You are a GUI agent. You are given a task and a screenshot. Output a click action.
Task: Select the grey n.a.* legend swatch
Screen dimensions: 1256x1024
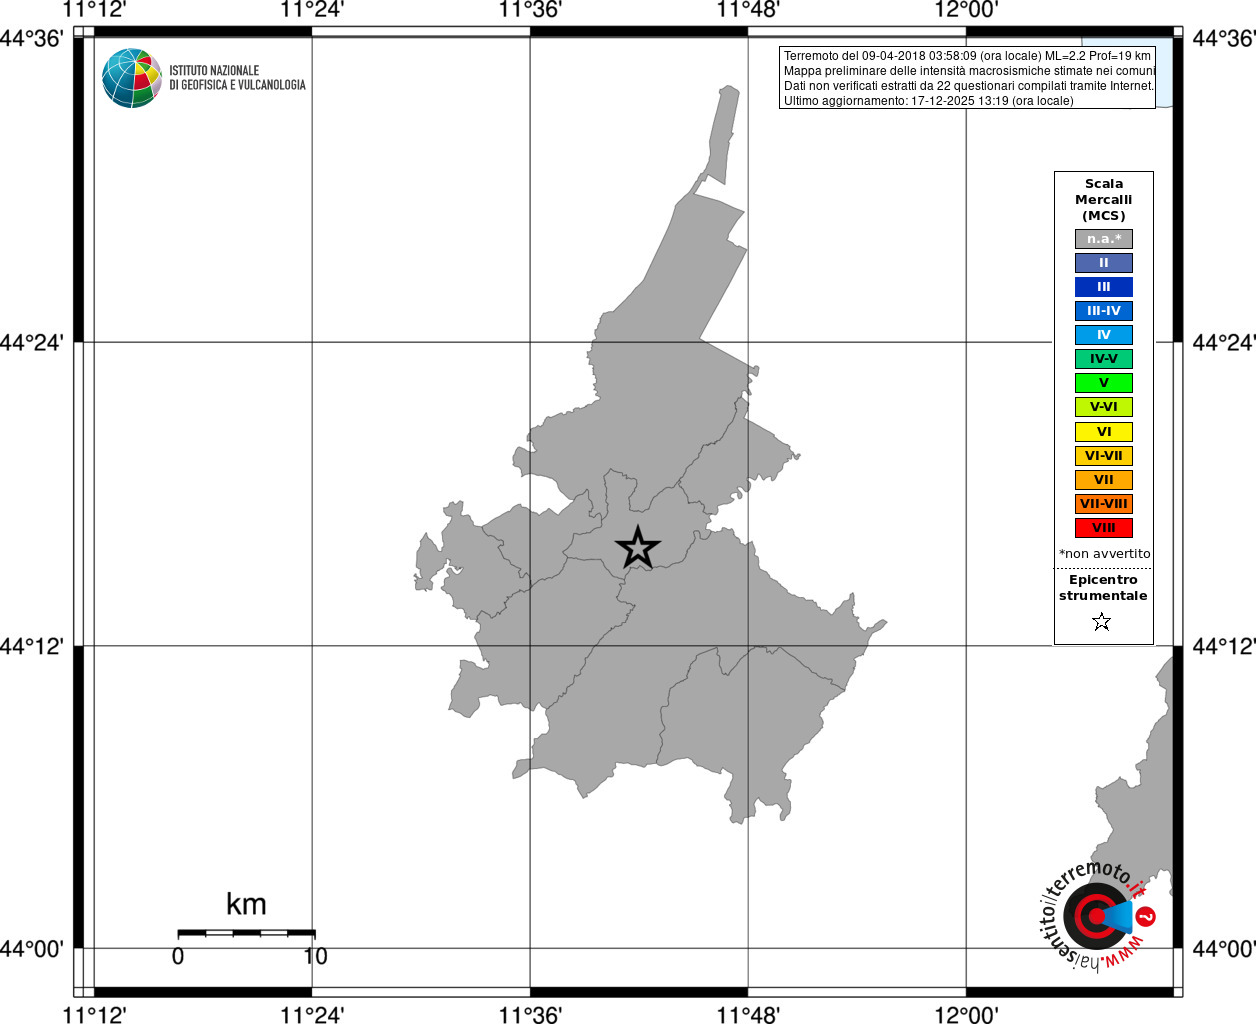click(x=1104, y=239)
